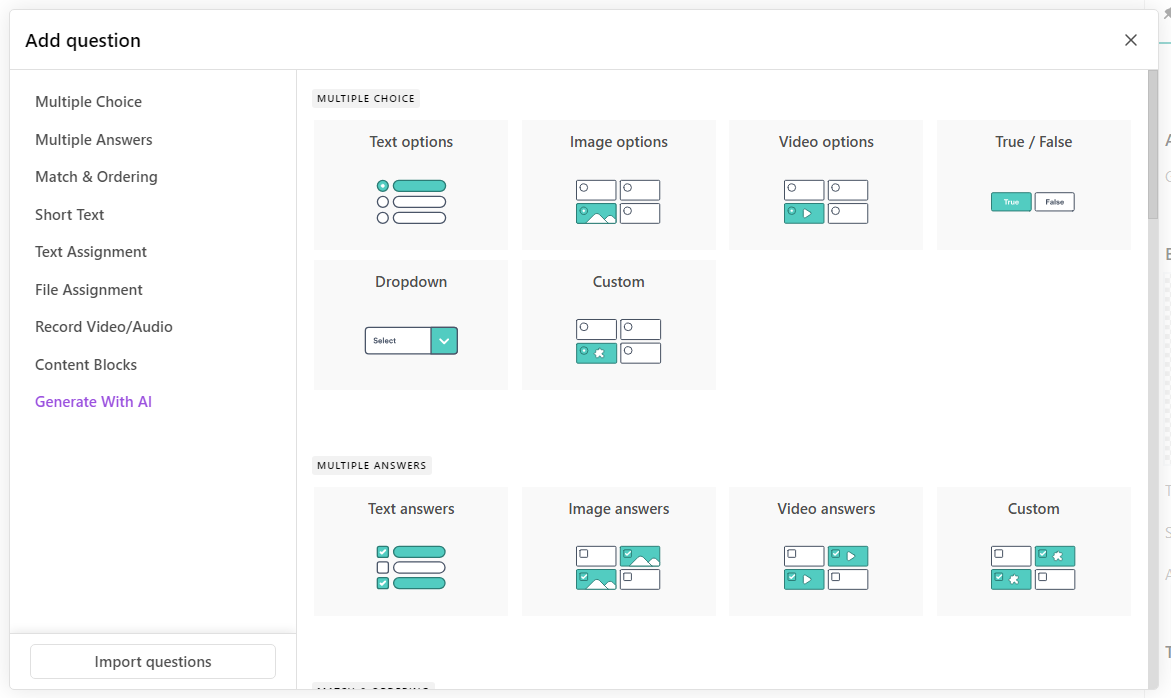Select the Text options question type
The height and width of the screenshot is (698, 1171).
click(x=411, y=185)
